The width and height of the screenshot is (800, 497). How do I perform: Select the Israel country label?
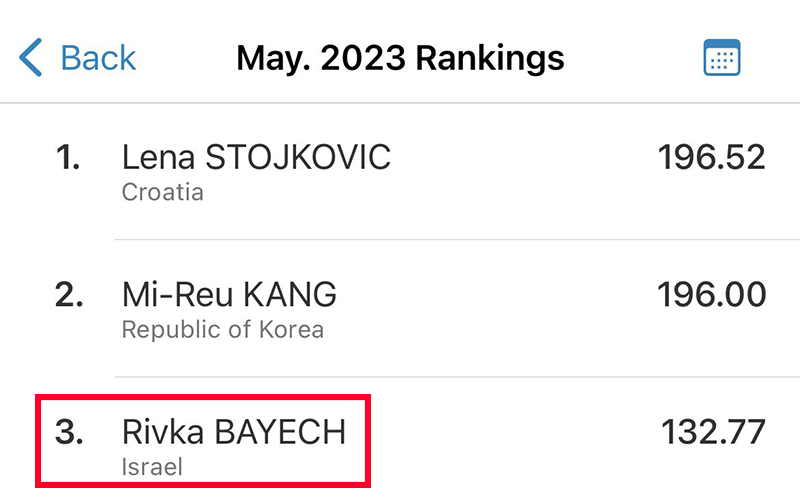coord(152,467)
